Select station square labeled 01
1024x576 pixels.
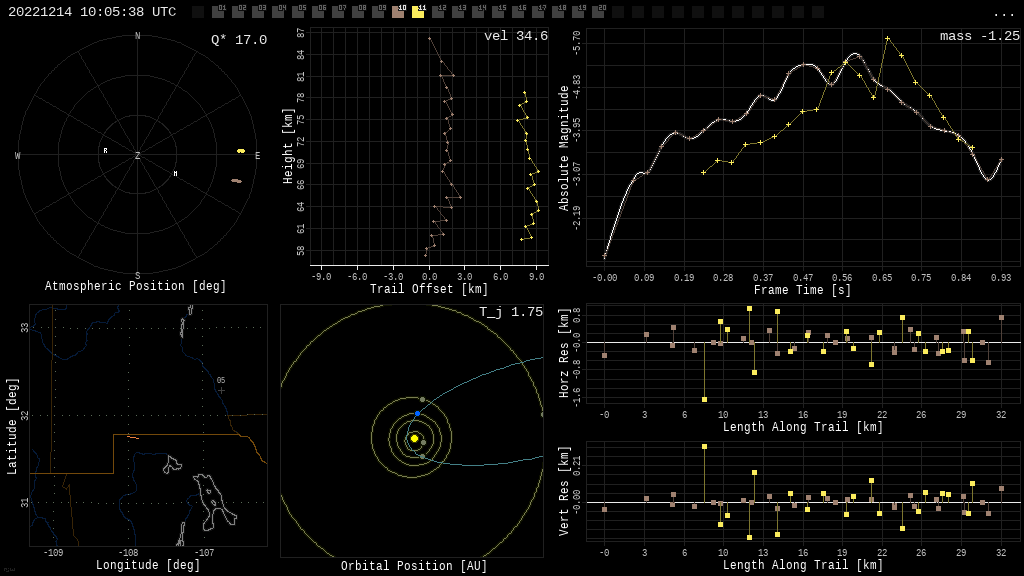[217, 12]
